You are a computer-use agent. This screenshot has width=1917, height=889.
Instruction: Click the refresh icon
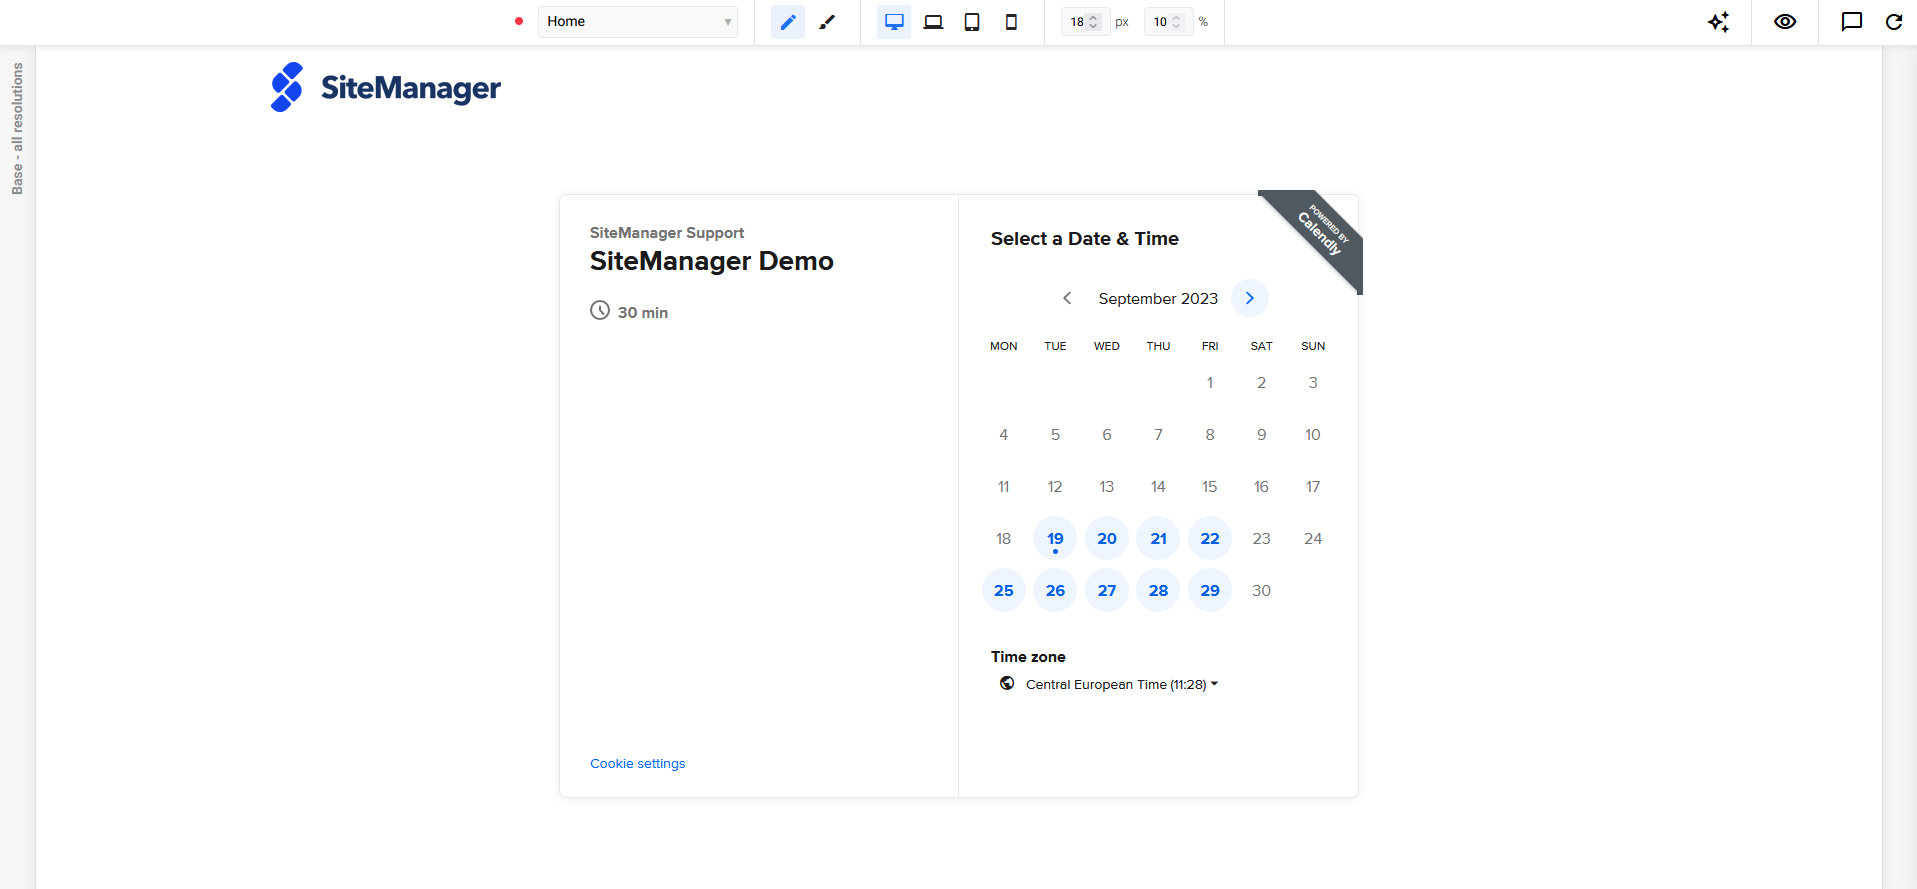point(1894,22)
